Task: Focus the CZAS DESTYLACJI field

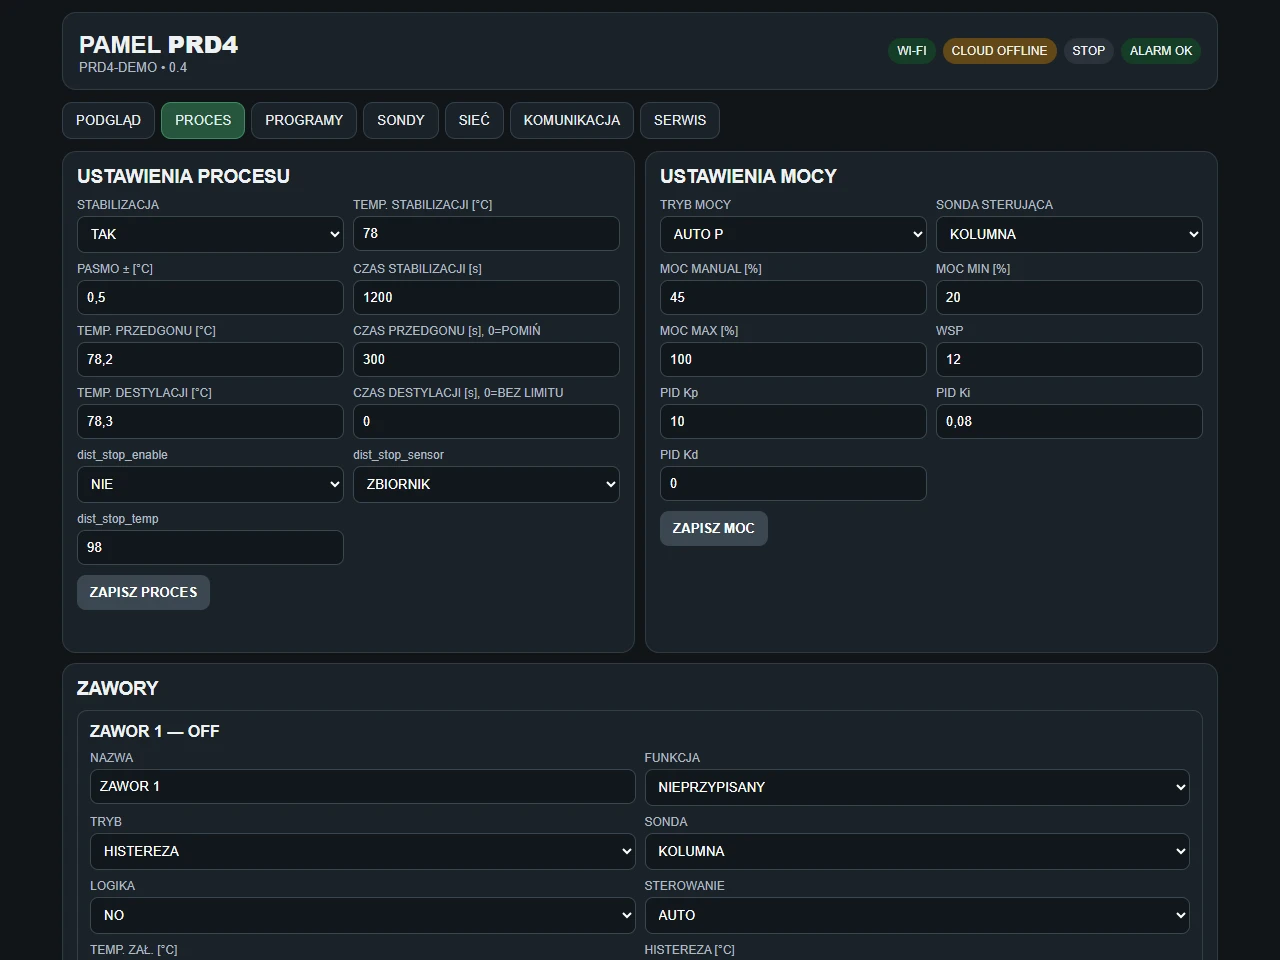Action: 486,421
